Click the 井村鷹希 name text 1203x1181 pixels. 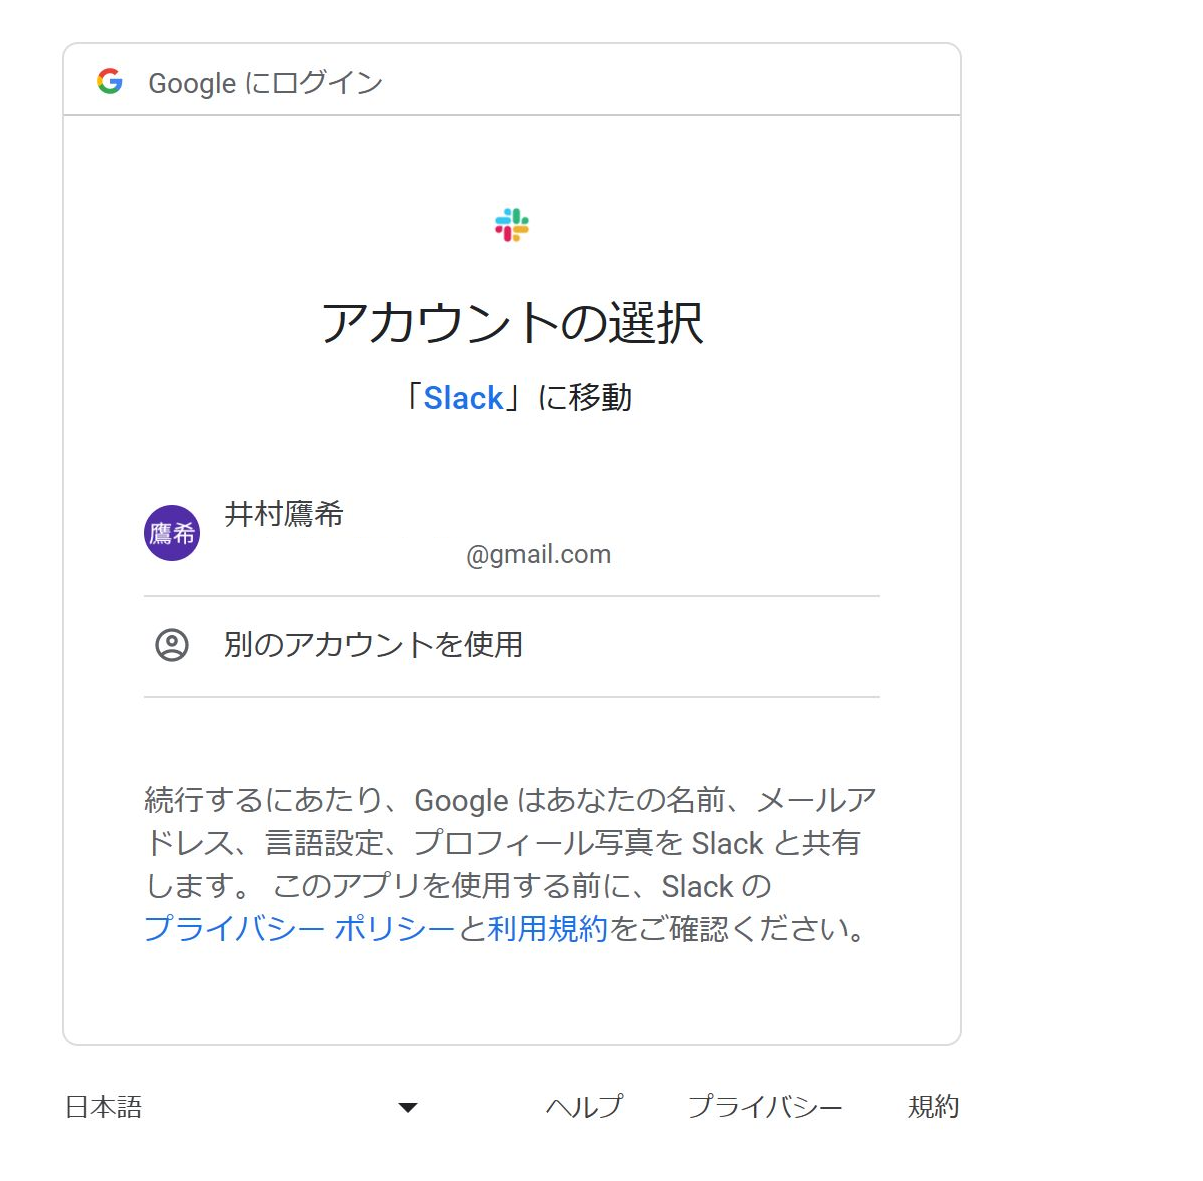[x=284, y=514]
